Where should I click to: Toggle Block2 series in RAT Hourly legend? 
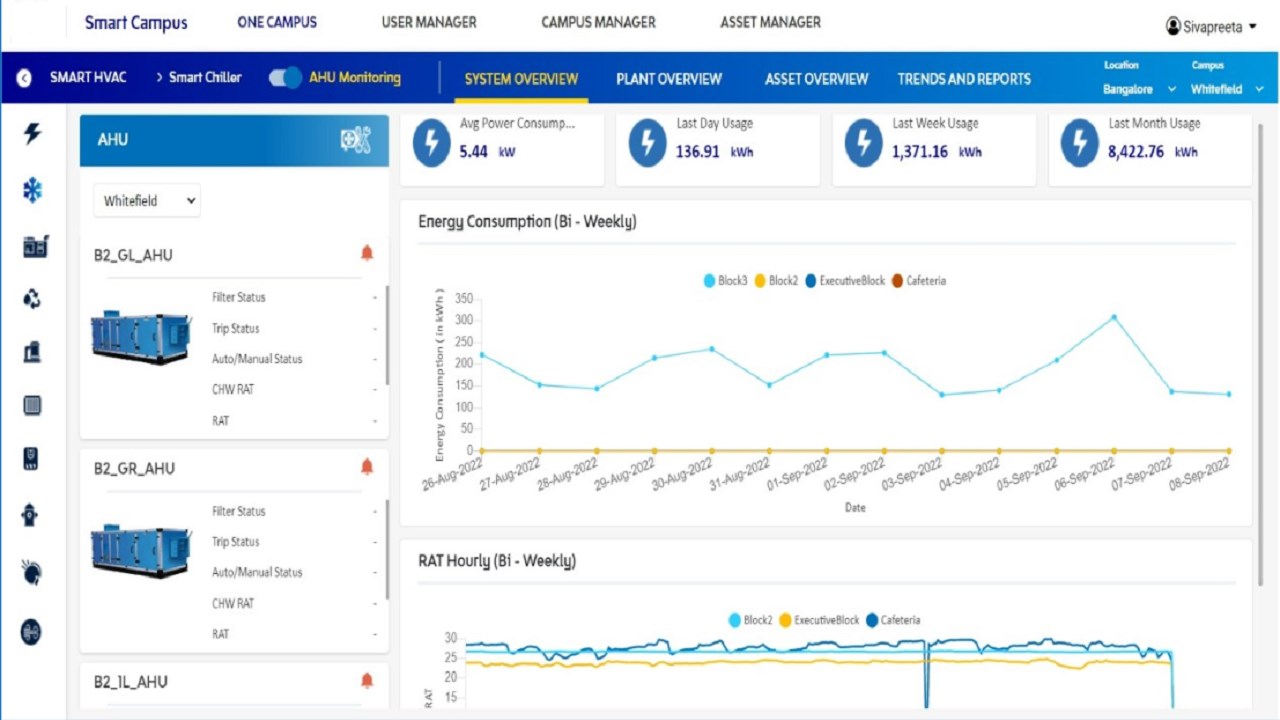(751, 620)
